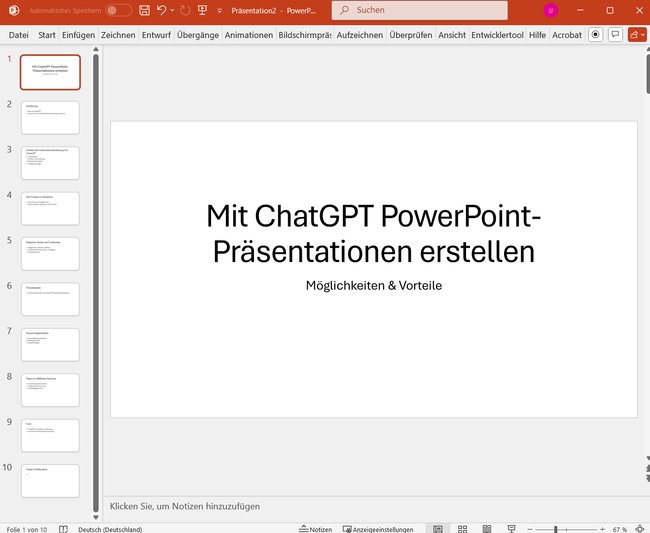The height and width of the screenshot is (533, 650).
Task: Open the Bildschirmpräsentation tab
Action: (305, 35)
